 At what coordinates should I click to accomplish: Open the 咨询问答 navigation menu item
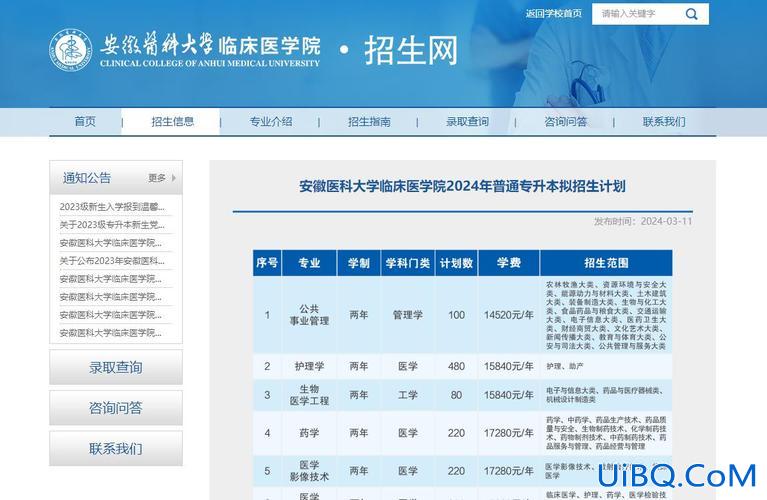pyautogui.click(x=566, y=121)
